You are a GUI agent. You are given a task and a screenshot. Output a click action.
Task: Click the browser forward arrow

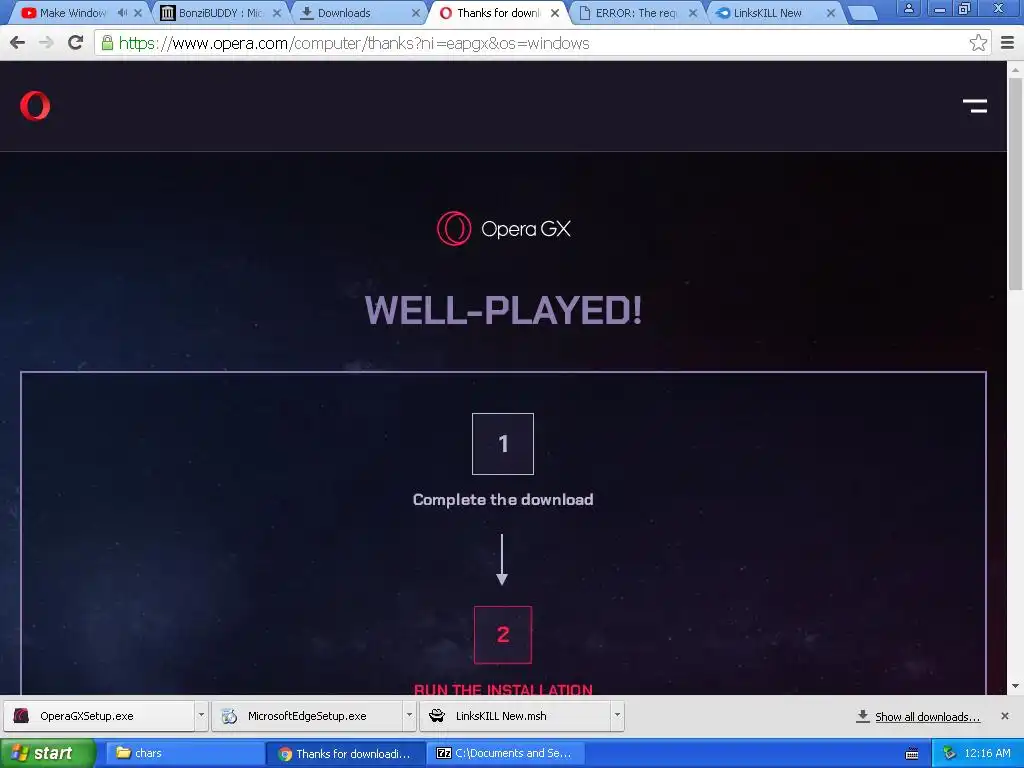tap(46, 43)
